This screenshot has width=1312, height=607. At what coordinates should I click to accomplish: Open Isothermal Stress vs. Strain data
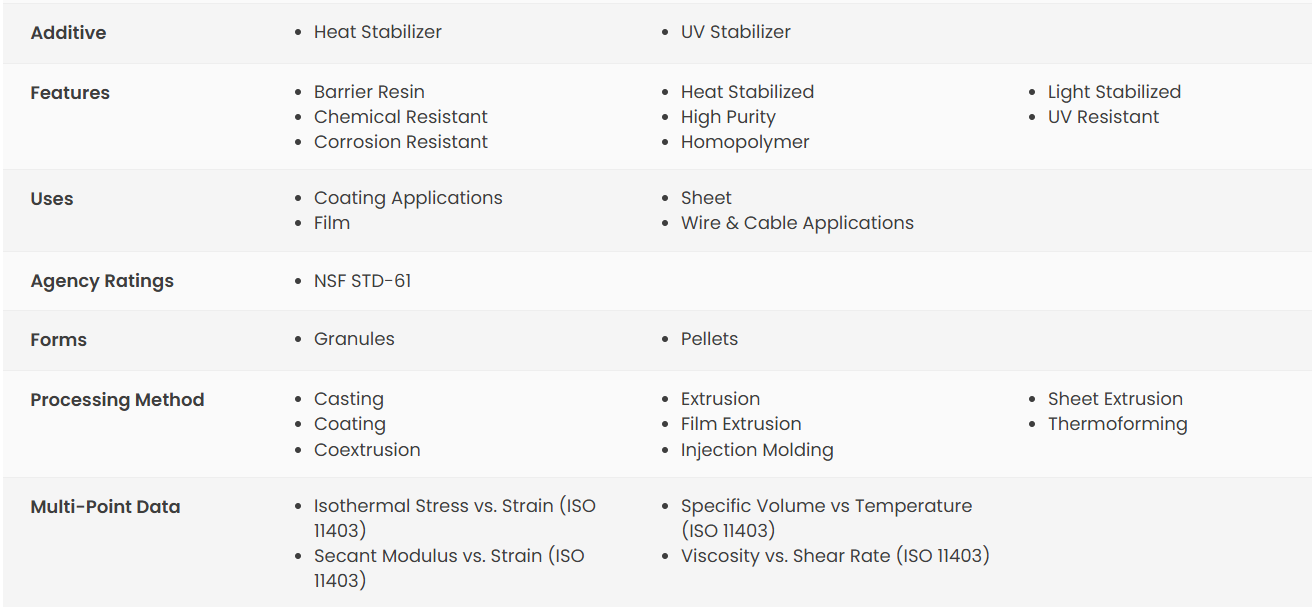(x=455, y=518)
